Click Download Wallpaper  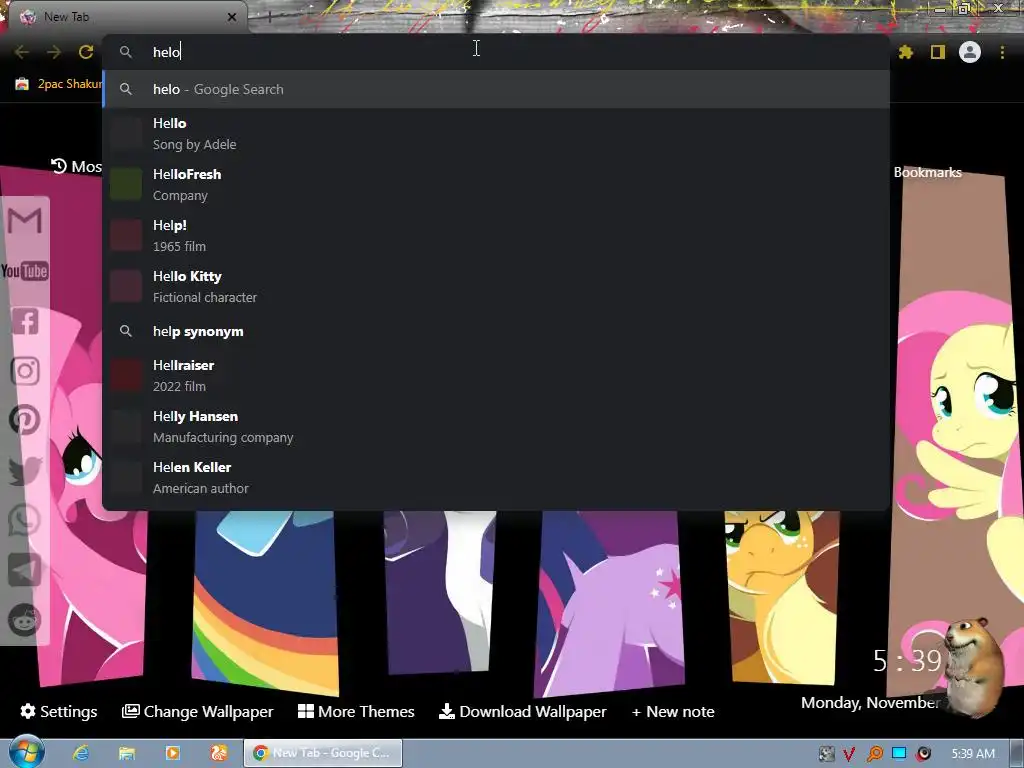click(522, 712)
